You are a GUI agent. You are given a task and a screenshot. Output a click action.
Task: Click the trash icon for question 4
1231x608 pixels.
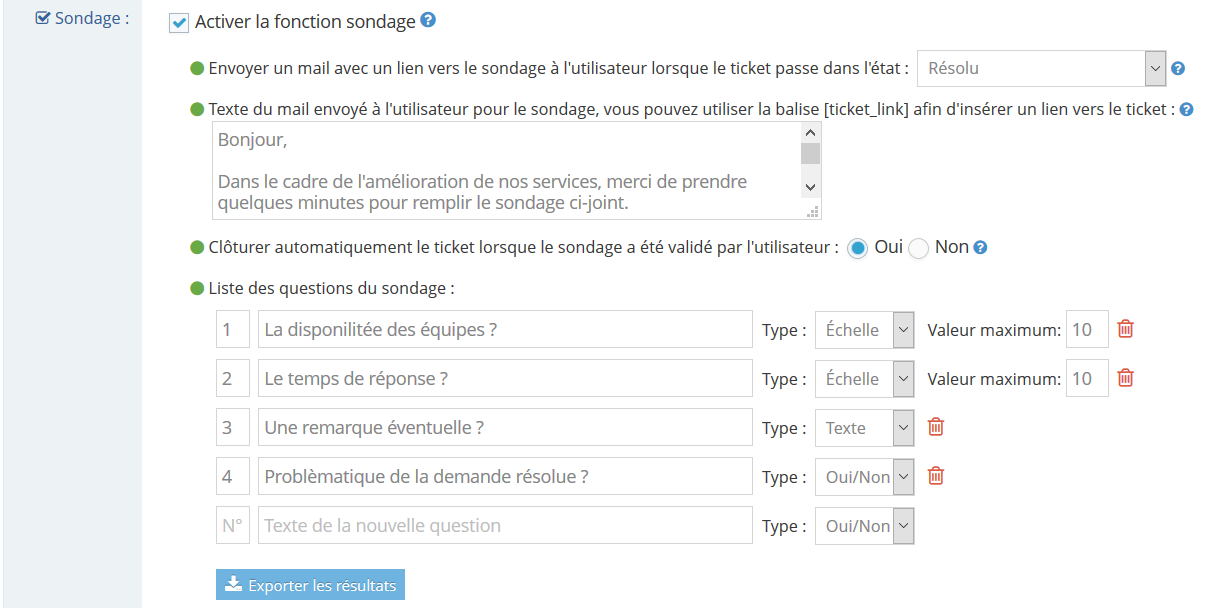[936, 476]
